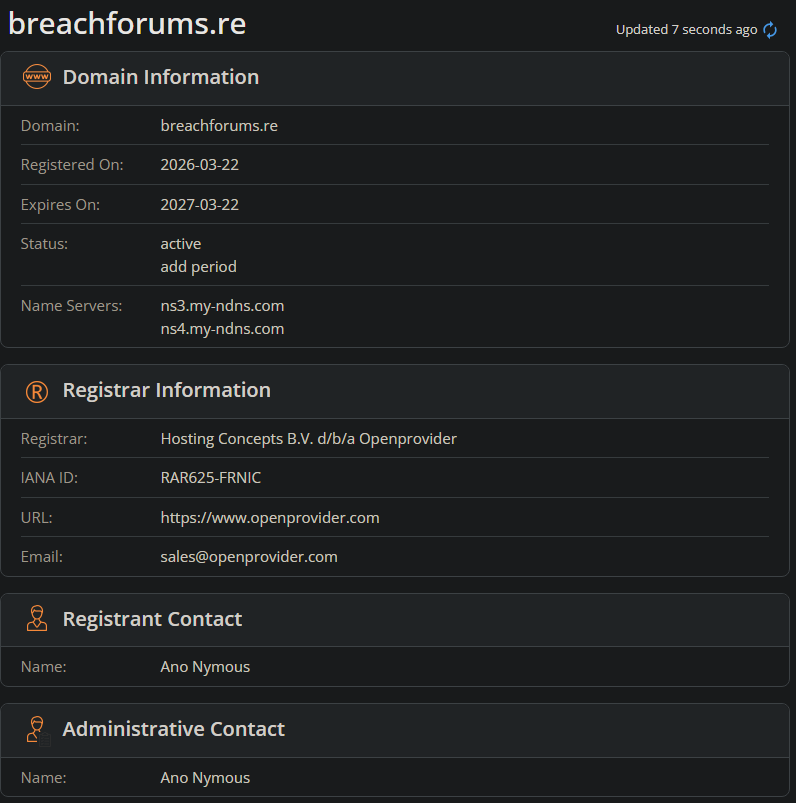Click the Registrant Contact heading
The height and width of the screenshot is (803, 796).
click(x=152, y=619)
